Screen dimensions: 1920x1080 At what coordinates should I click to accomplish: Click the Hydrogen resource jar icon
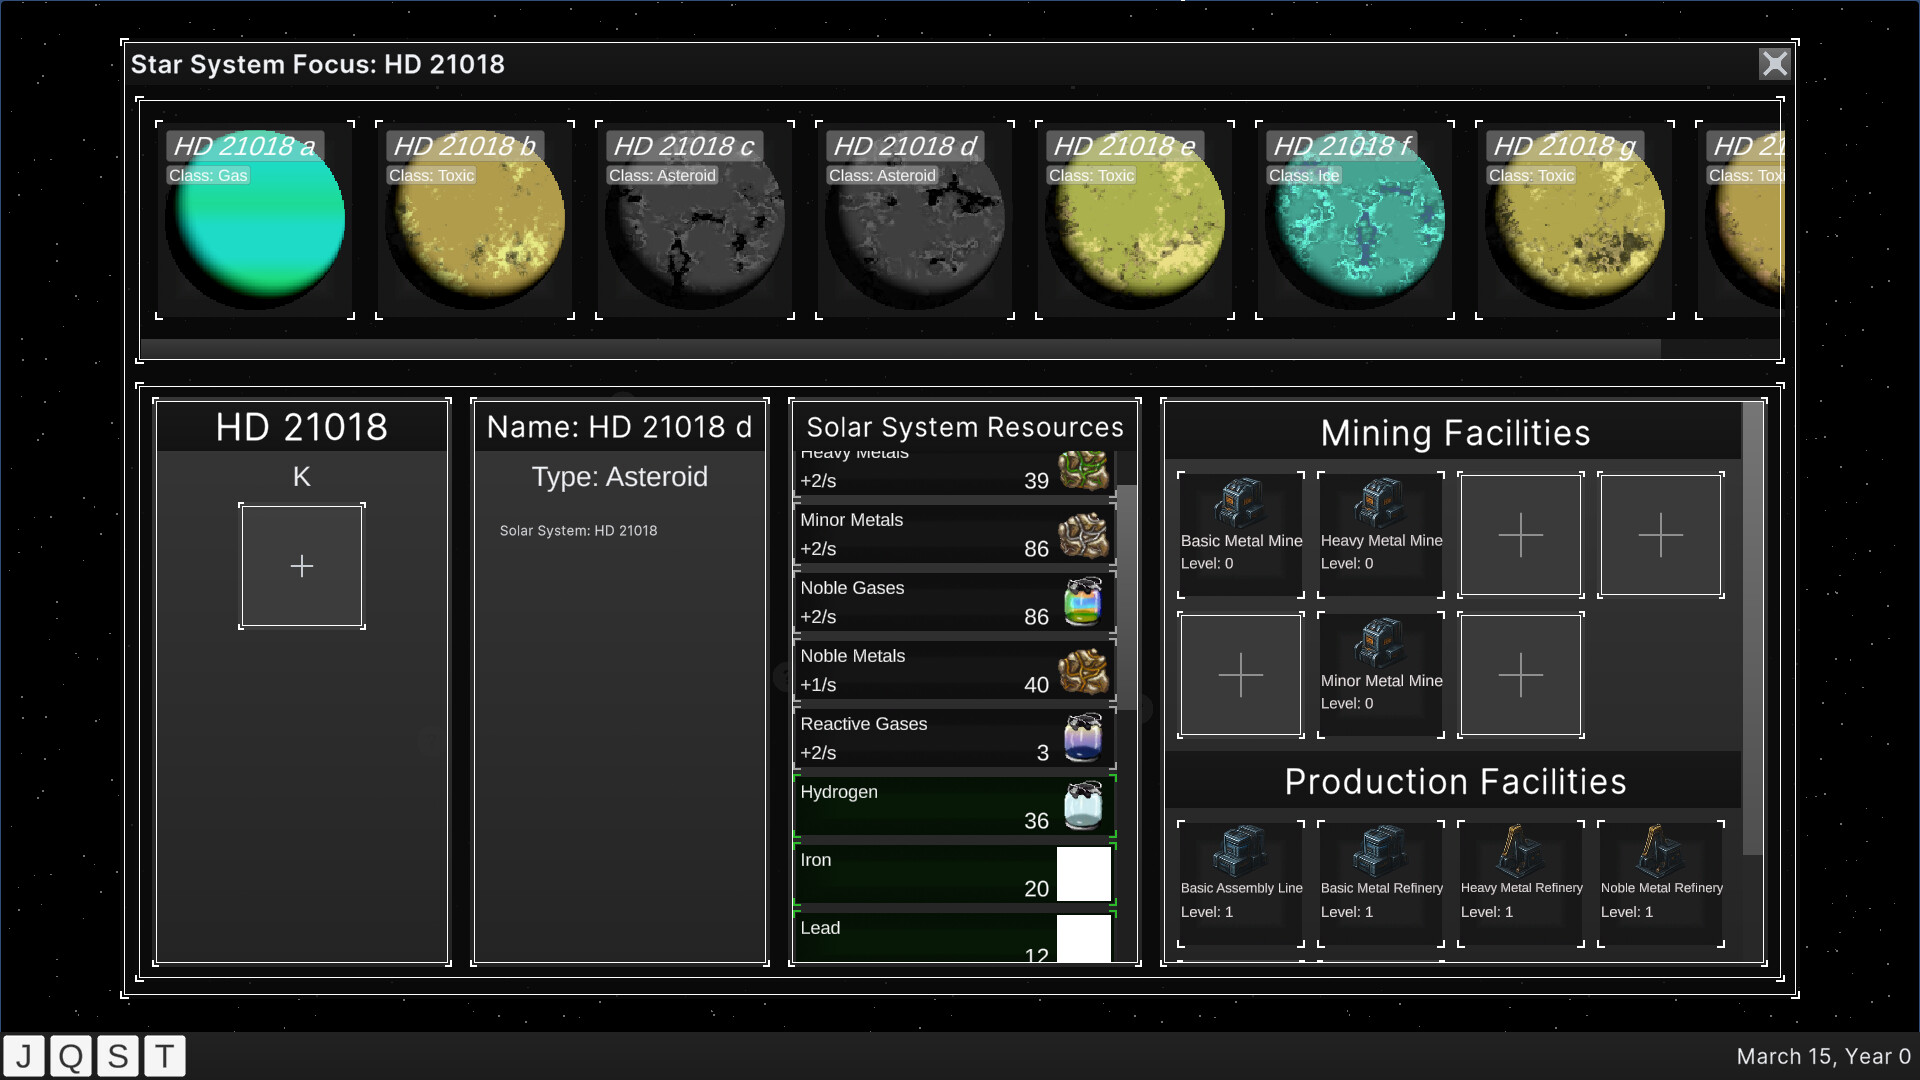(1083, 805)
